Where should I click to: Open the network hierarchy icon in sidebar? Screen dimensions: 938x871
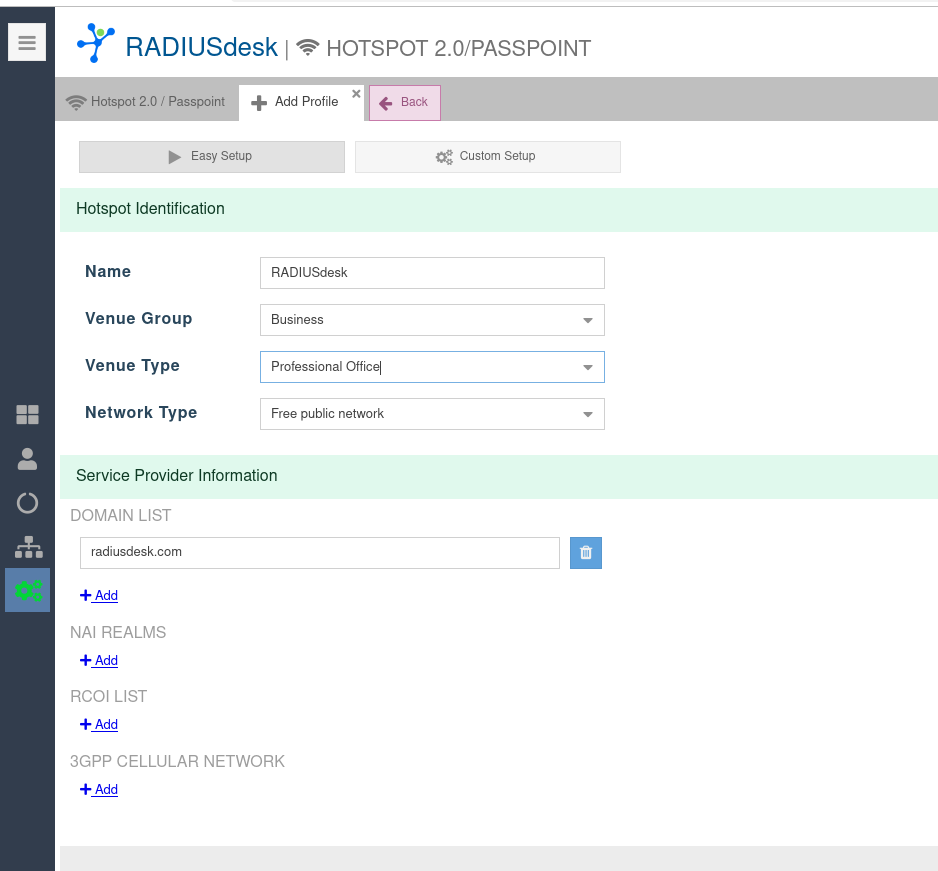[x=28, y=547]
